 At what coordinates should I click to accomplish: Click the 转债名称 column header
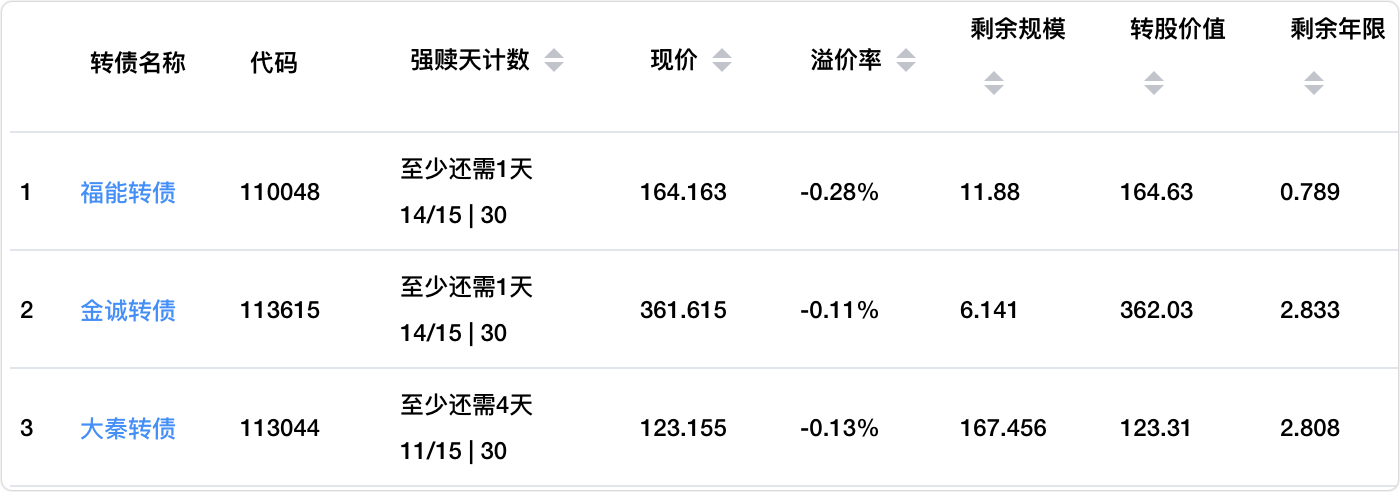click(138, 62)
